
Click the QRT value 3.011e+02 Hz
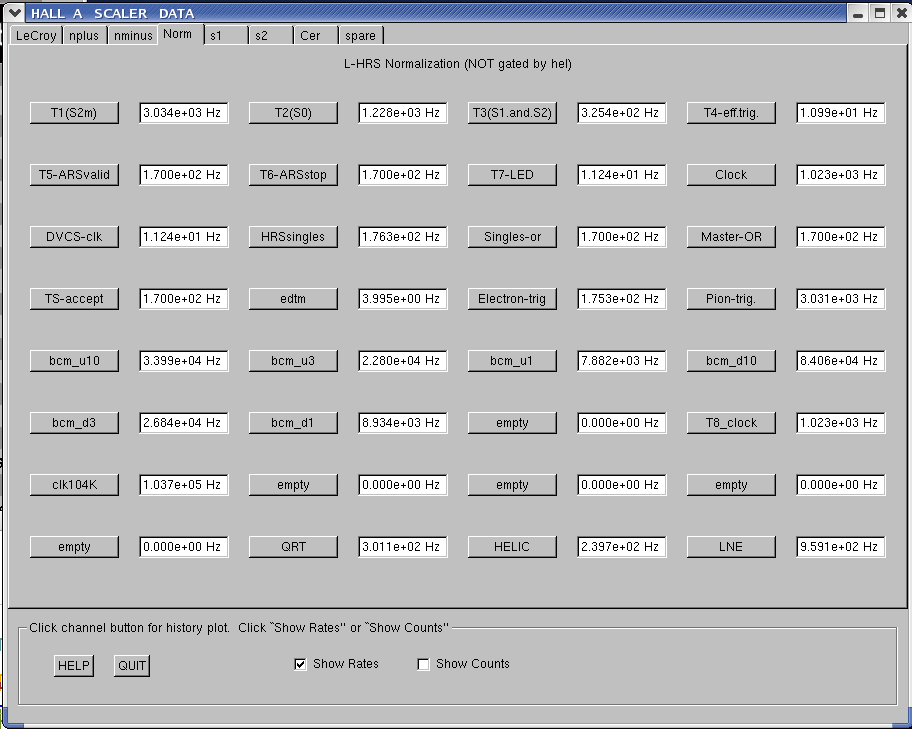[403, 547]
